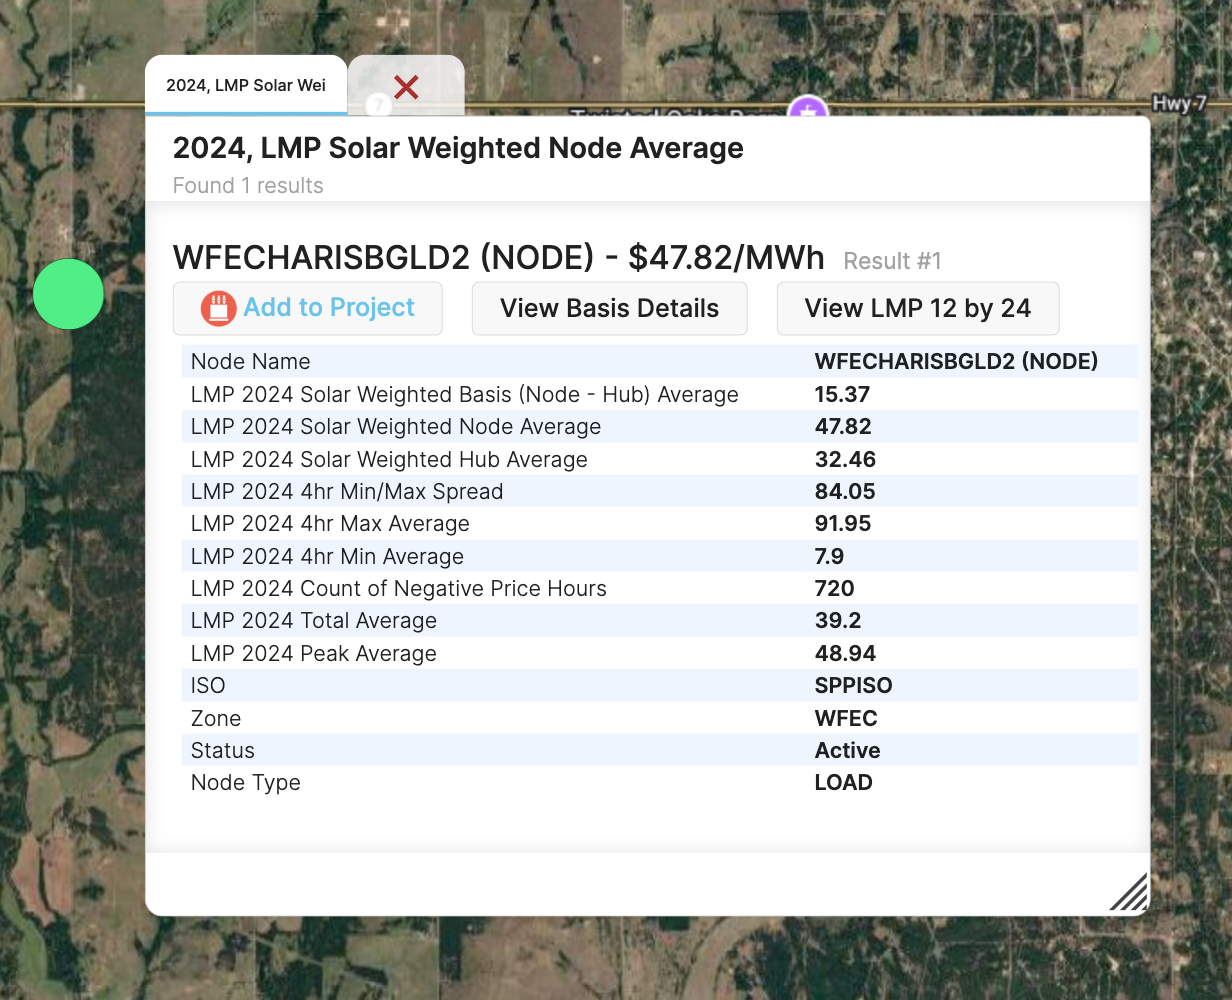Grab the popup resize handle in corner
Image resolution: width=1232 pixels, height=1000 pixels.
click(x=1130, y=893)
